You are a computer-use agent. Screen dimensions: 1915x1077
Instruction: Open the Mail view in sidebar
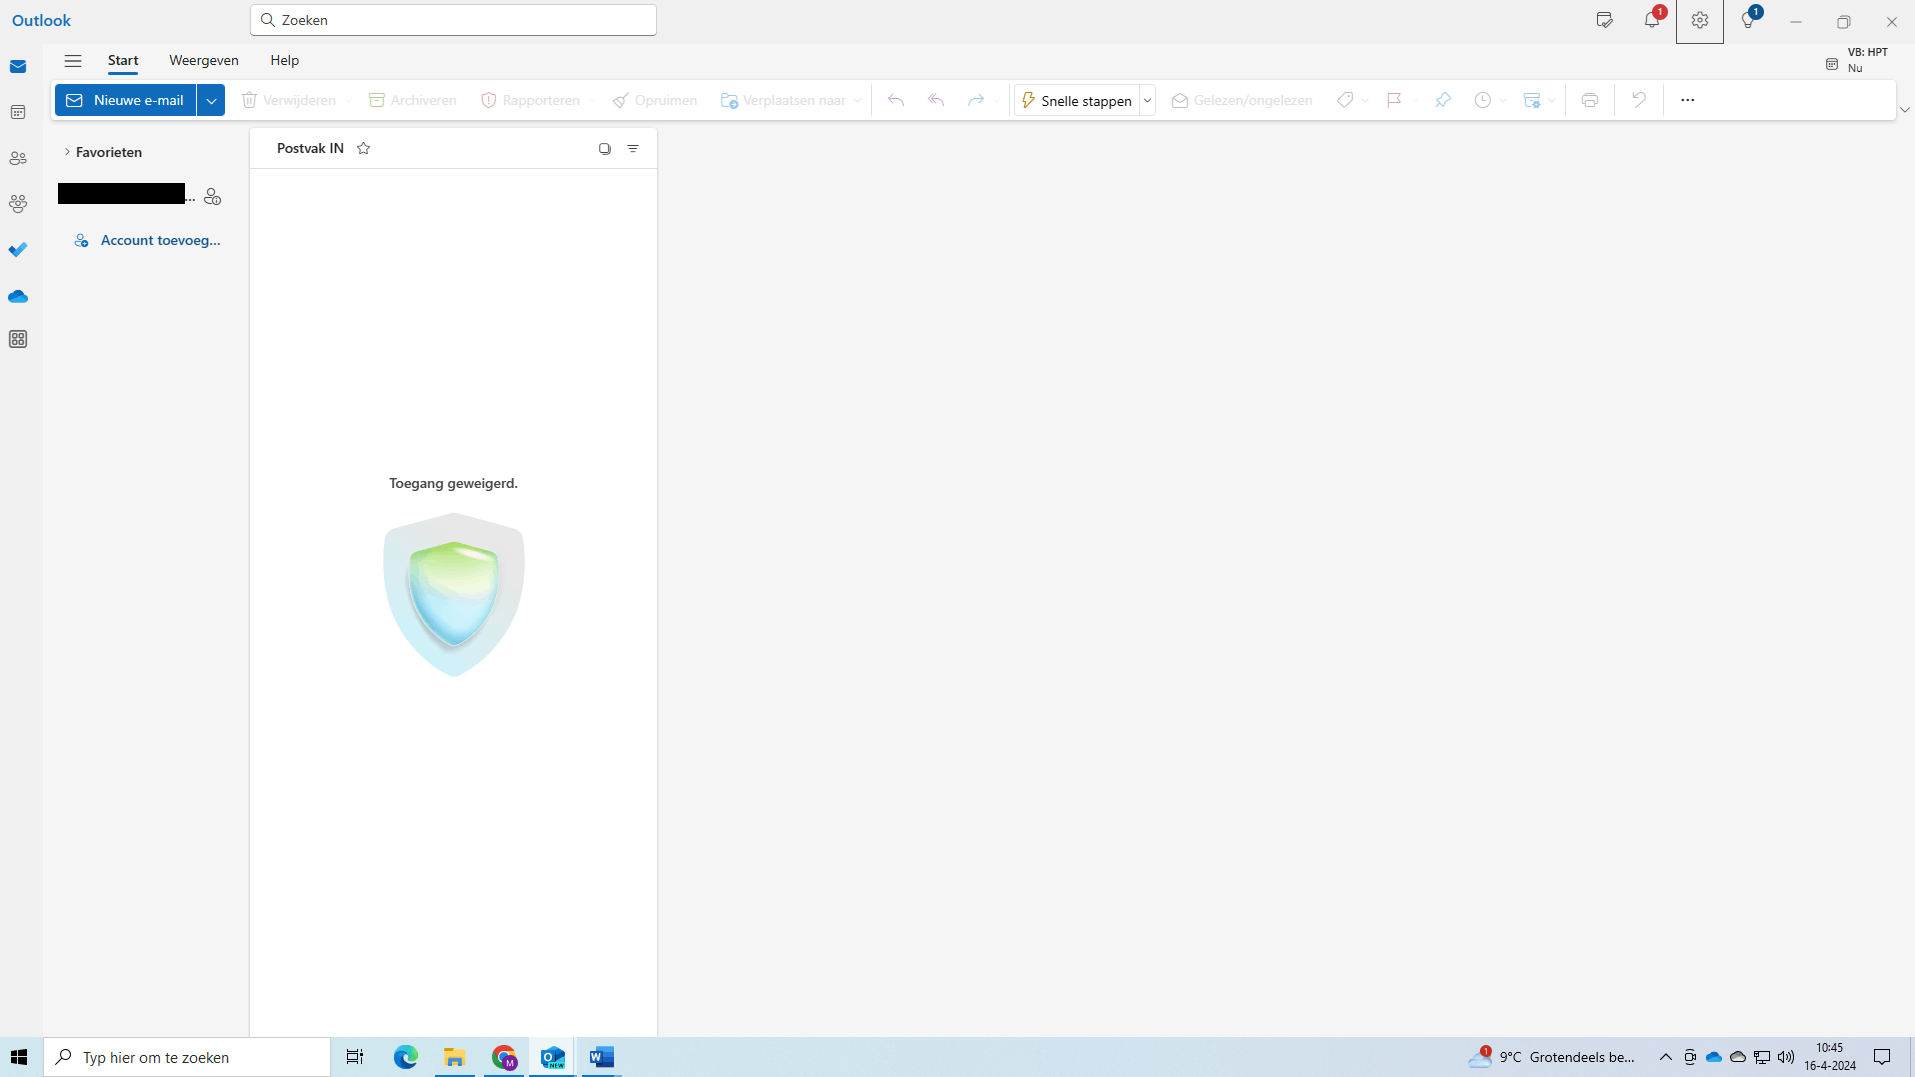pyautogui.click(x=18, y=67)
